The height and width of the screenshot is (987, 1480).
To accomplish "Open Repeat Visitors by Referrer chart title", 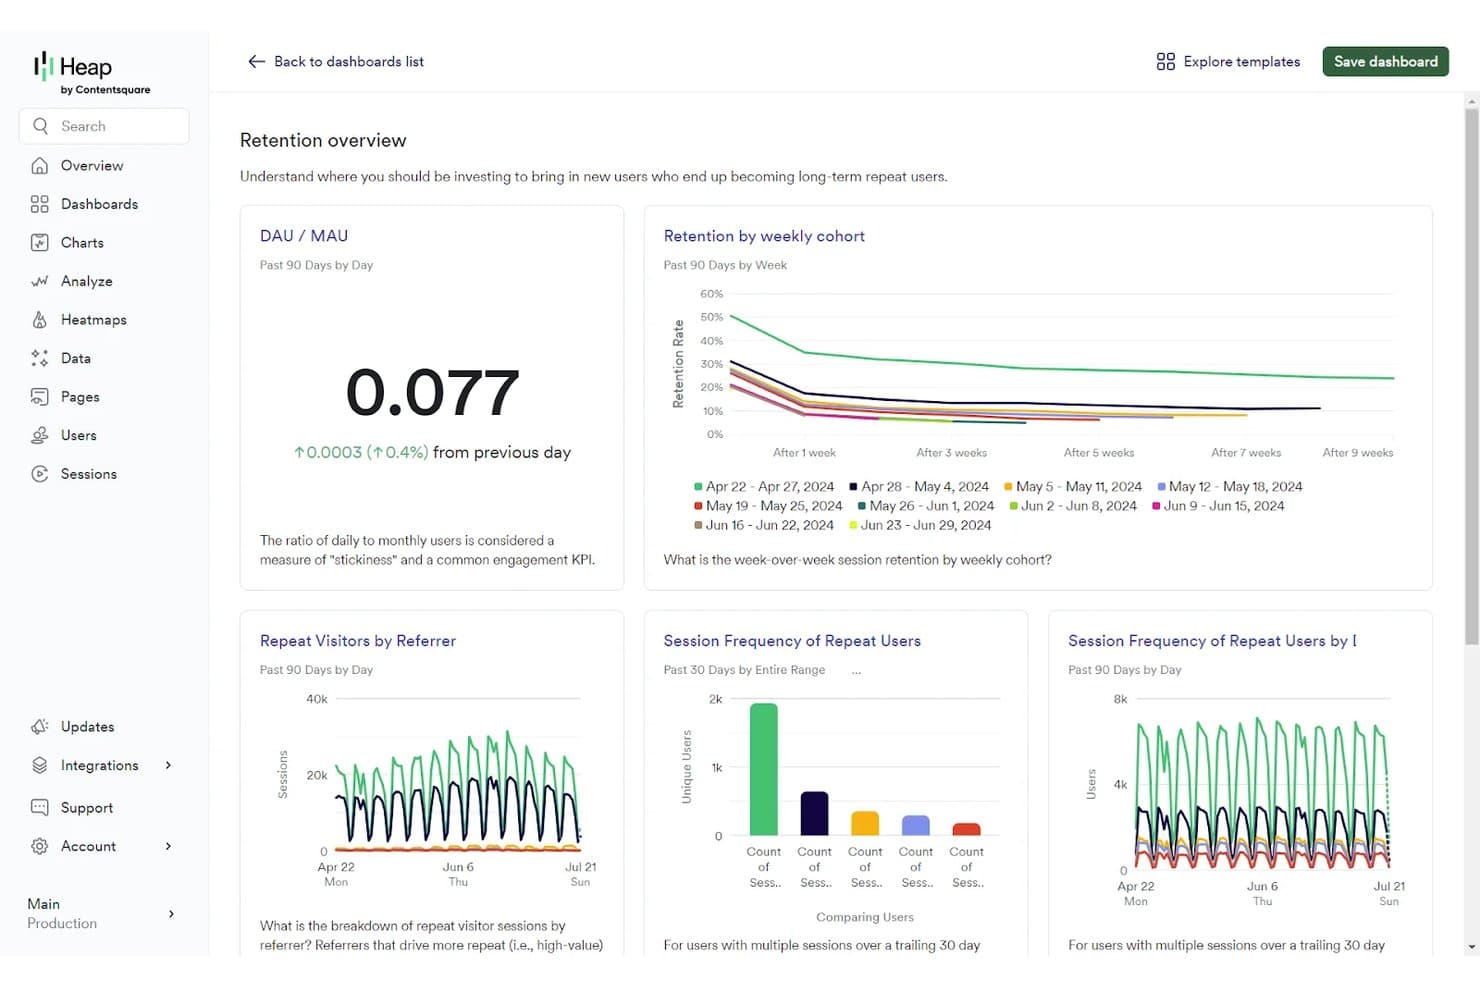I will [x=358, y=641].
